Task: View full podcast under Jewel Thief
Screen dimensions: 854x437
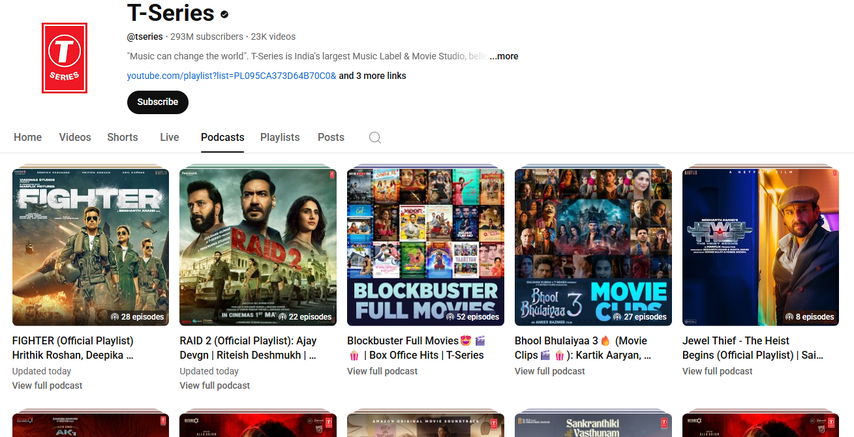Action: 717,371
